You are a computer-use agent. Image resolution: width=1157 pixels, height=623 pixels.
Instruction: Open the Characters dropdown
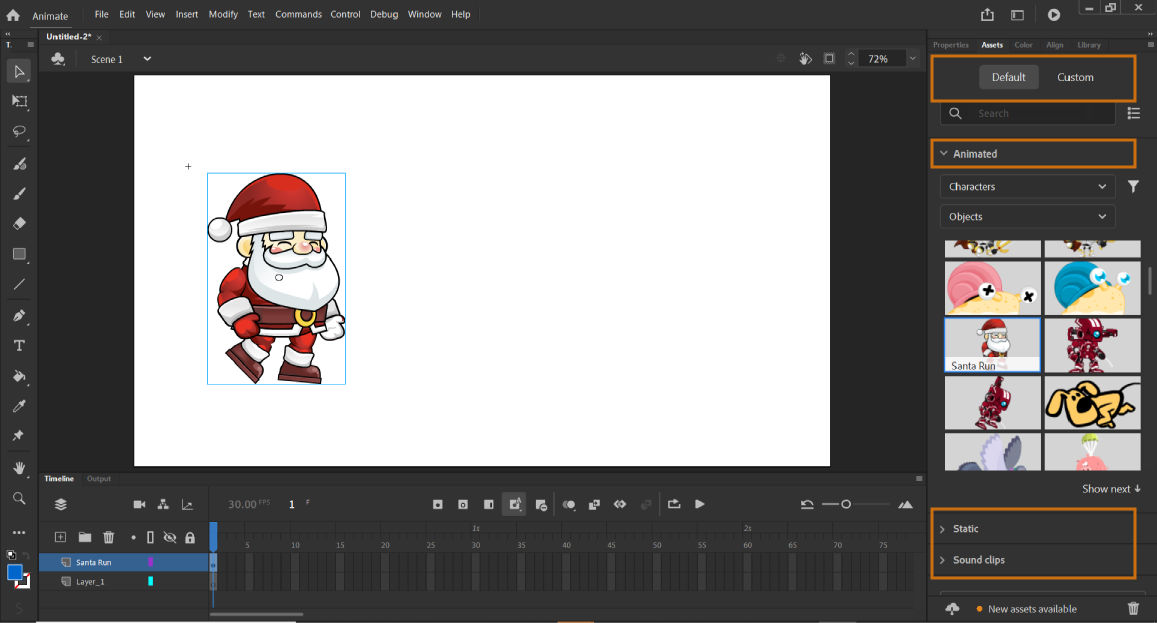(x=1027, y=187)
